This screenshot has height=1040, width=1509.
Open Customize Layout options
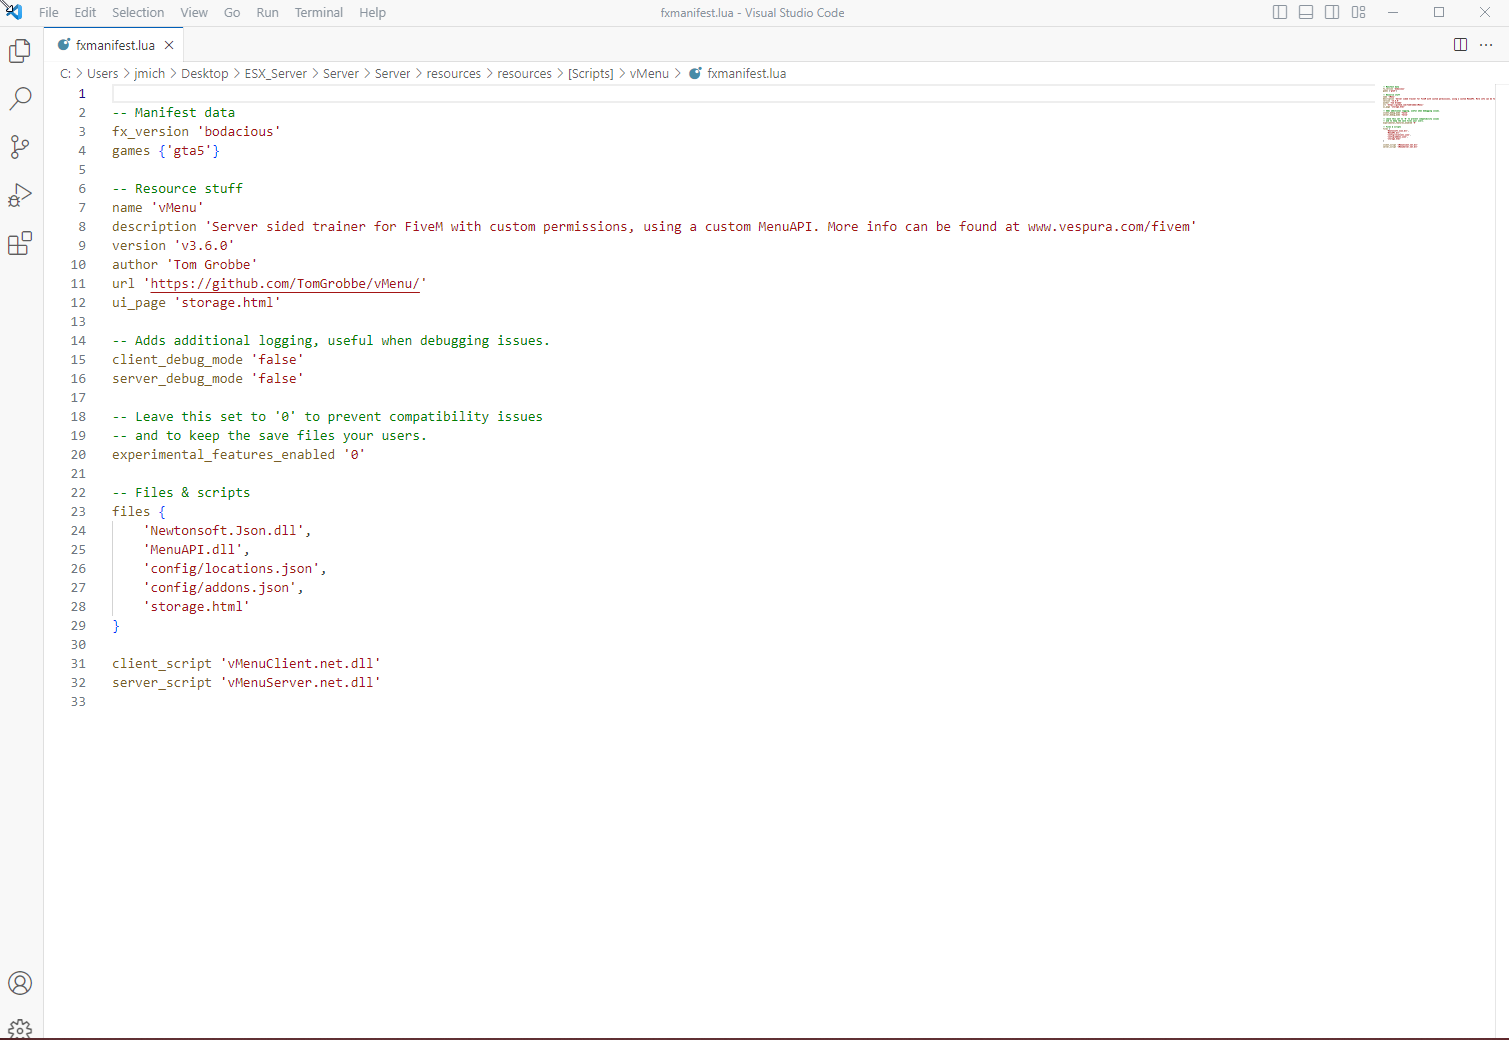point(1358,12)
